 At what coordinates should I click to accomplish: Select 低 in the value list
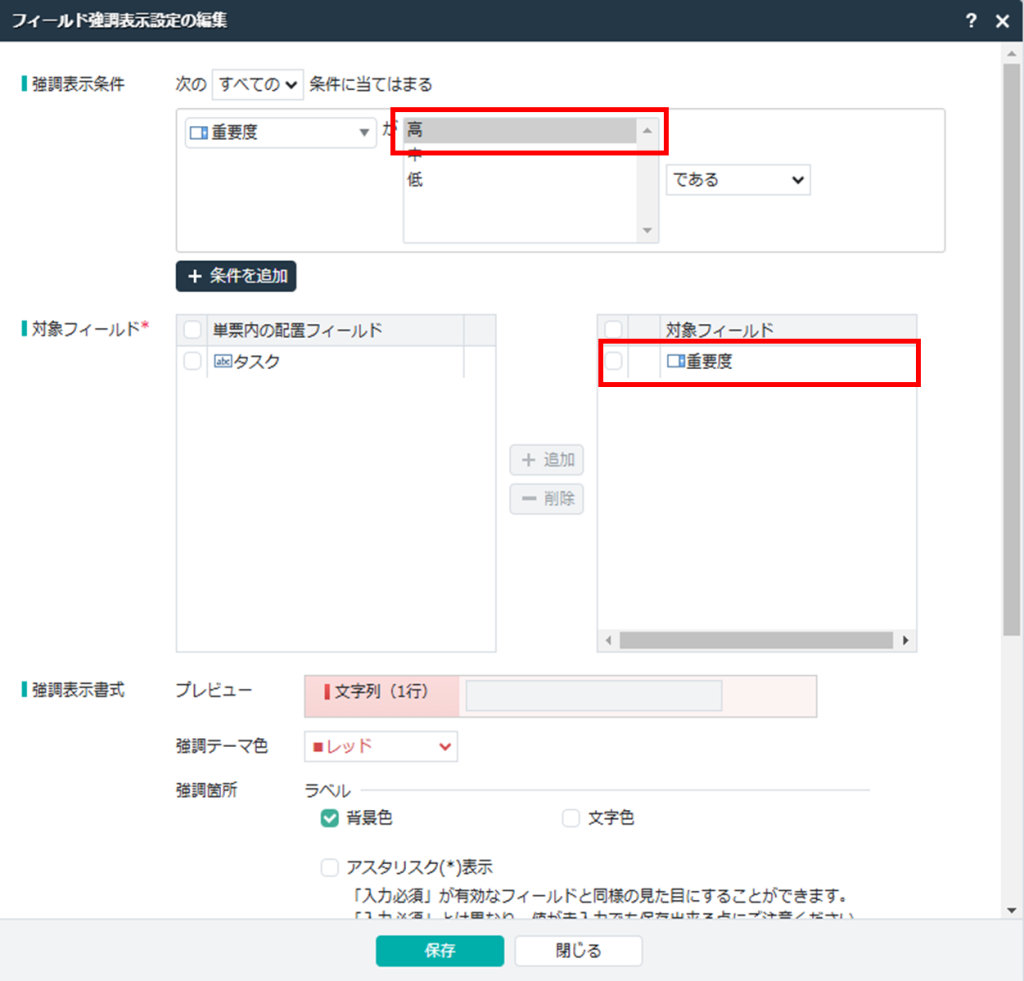pyautogui.click(x=415, y=181)
